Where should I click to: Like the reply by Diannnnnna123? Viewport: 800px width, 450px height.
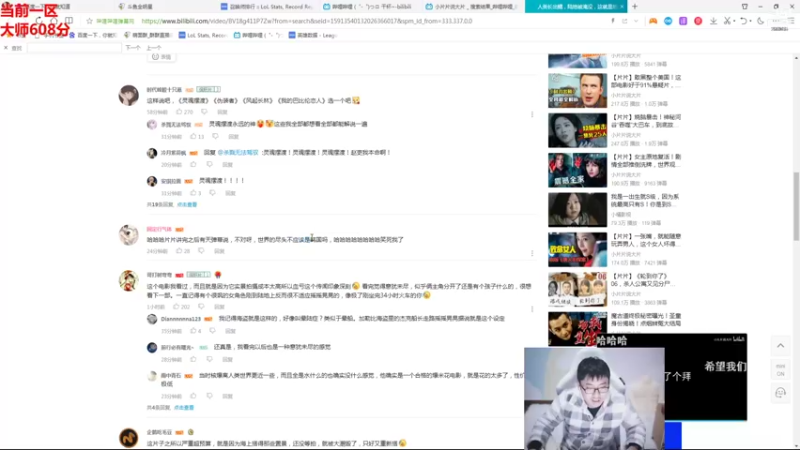pyautogui.click(x=193, y=331)
